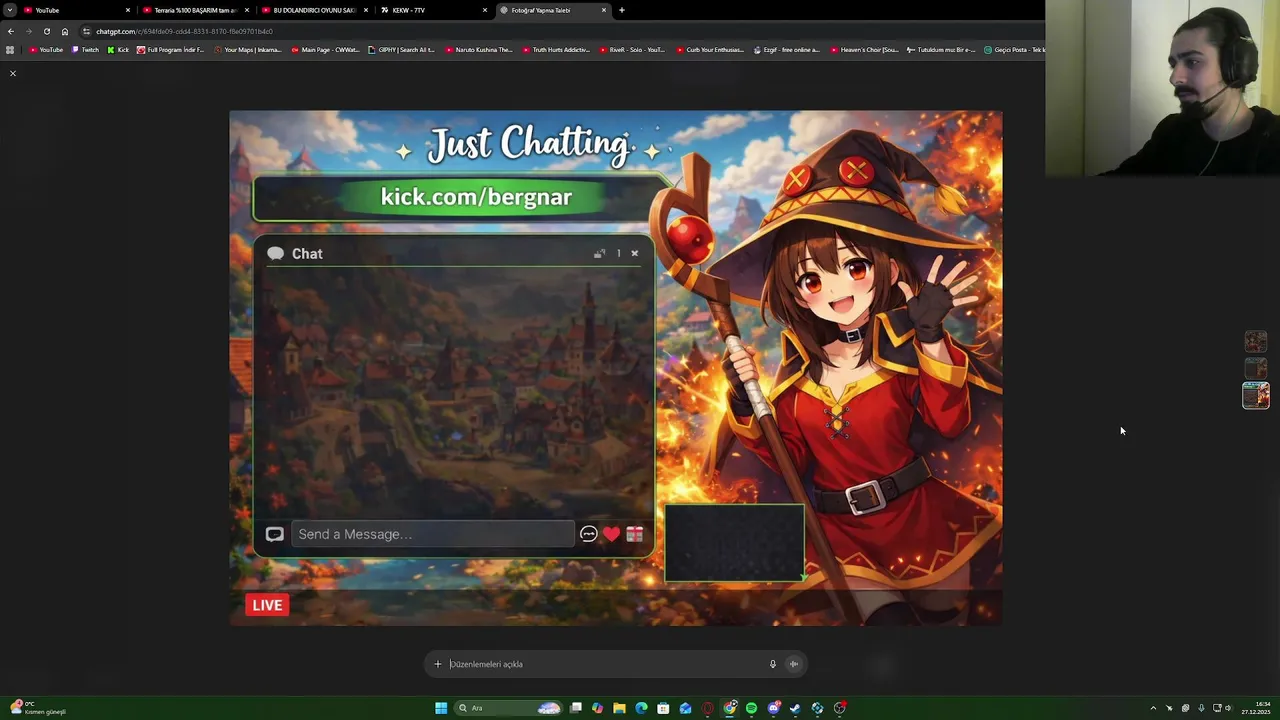Open the weather widget on taskbar

tap(38, 708)
